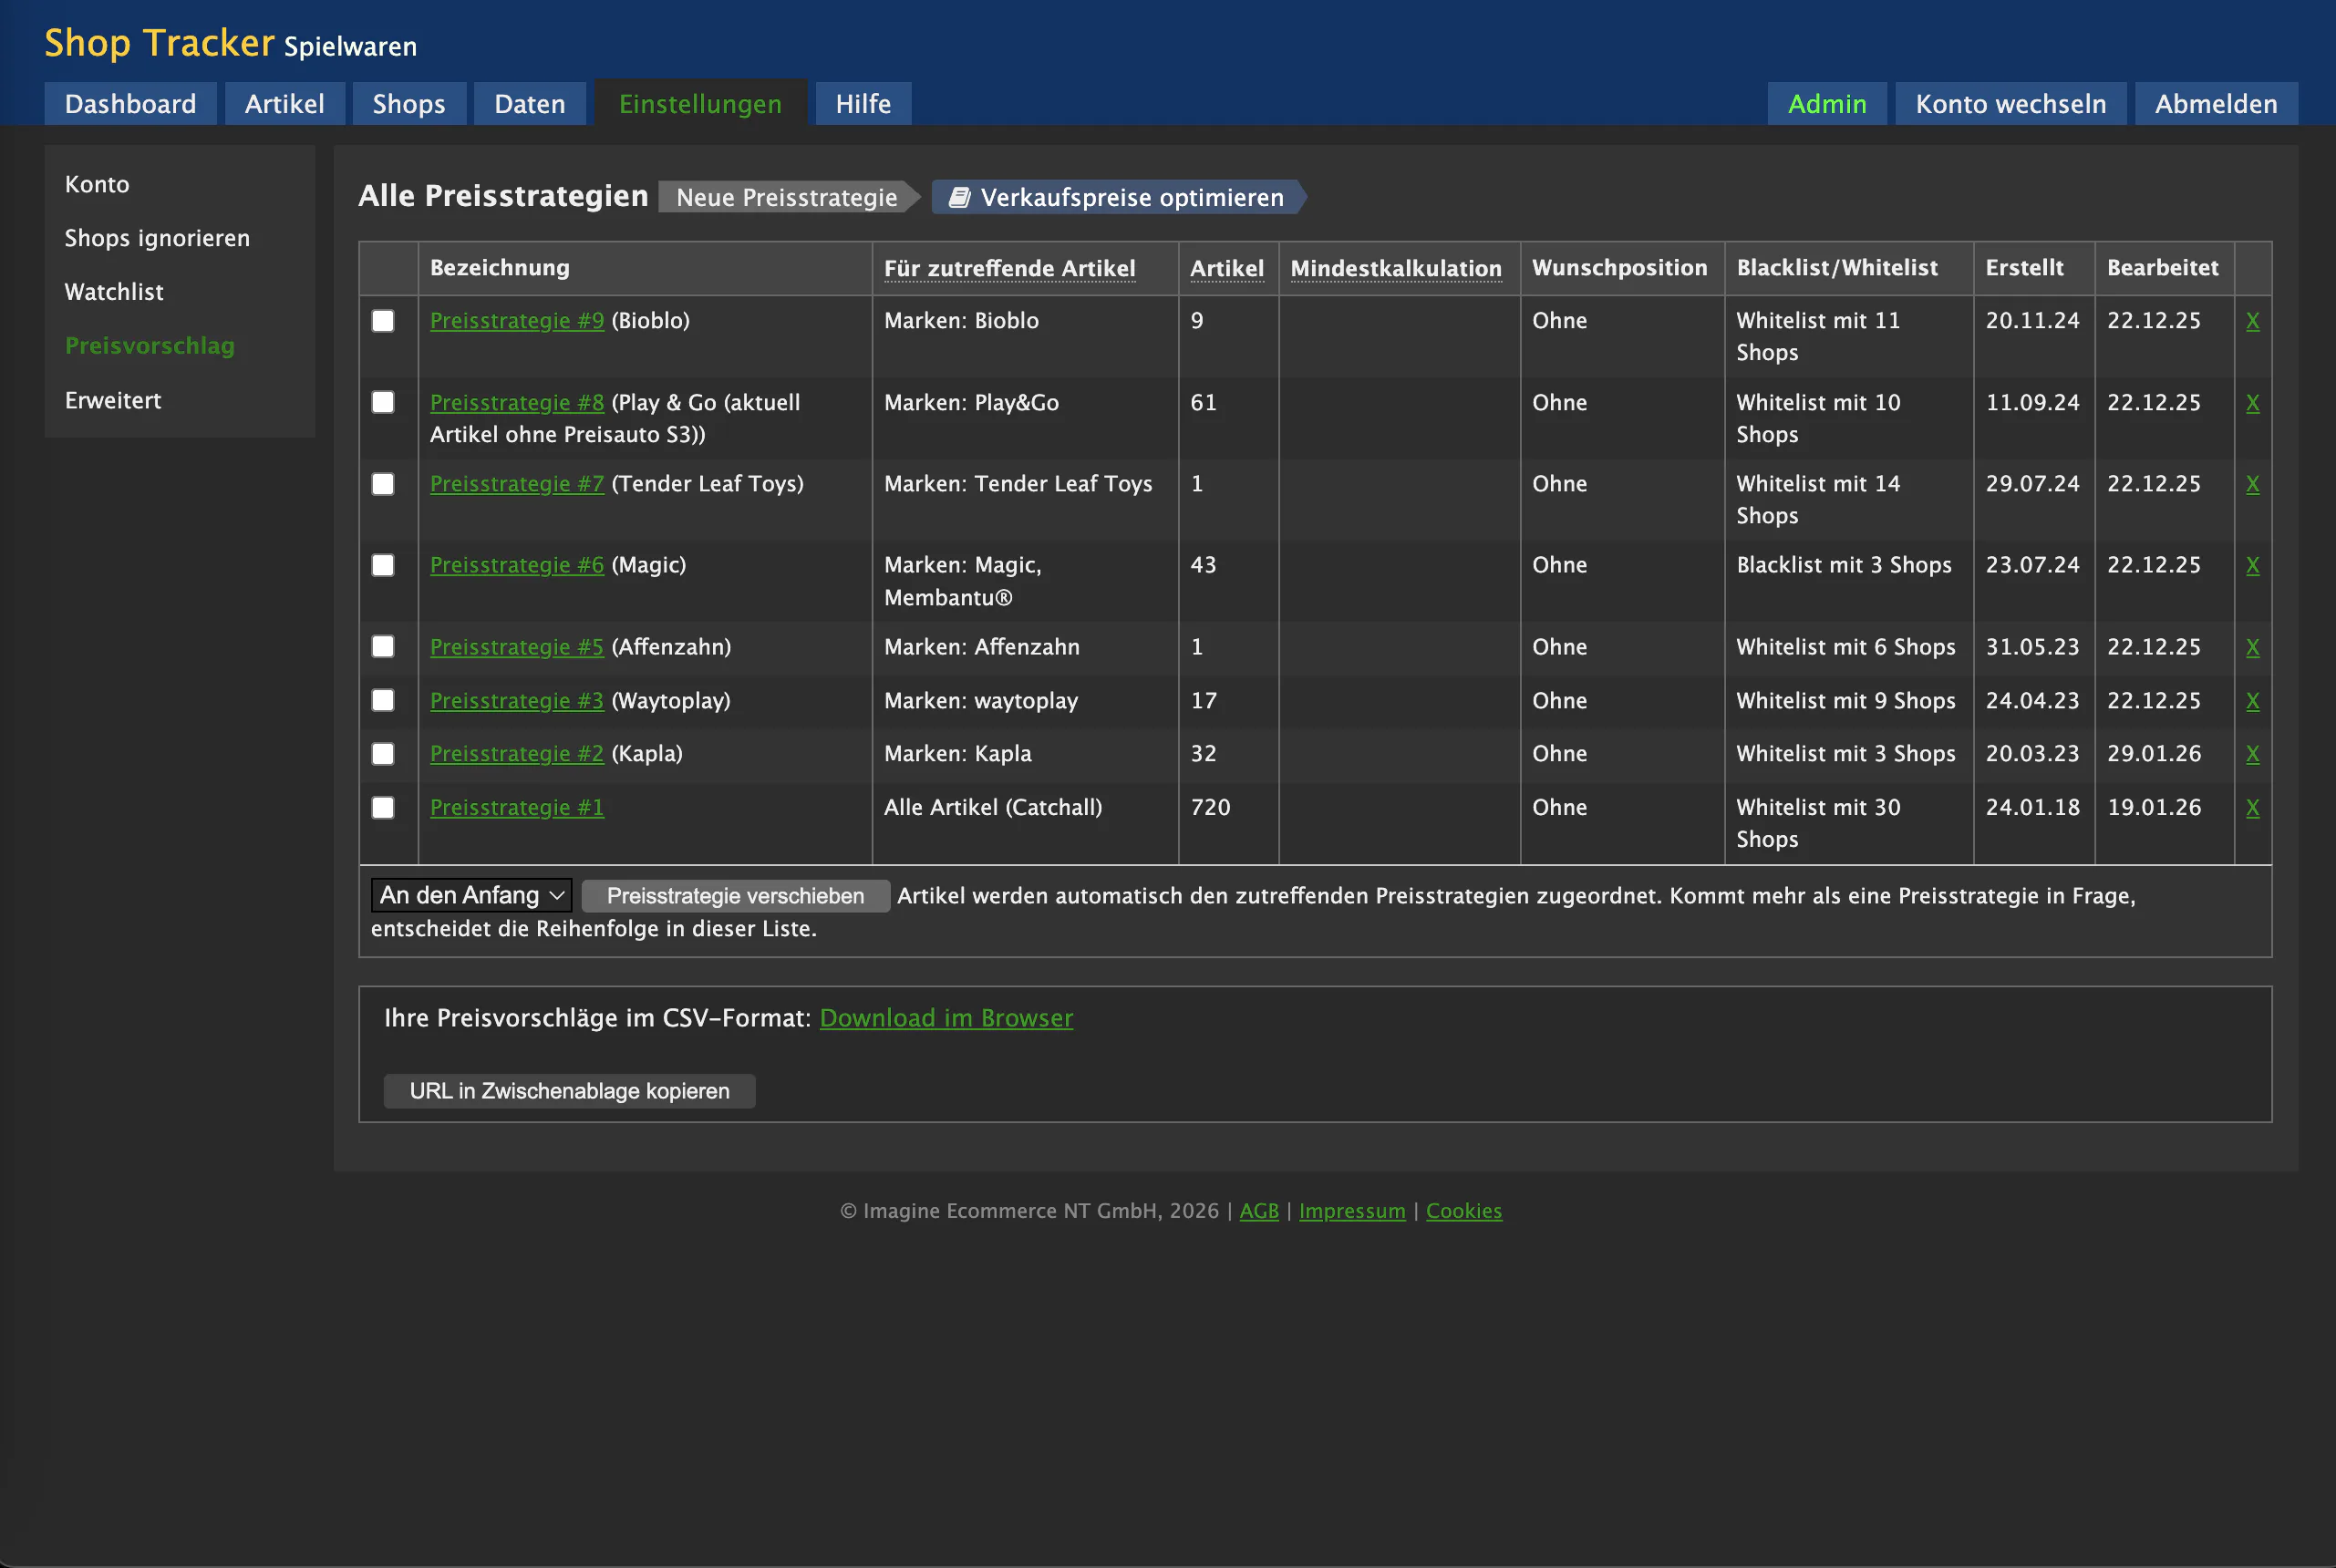This screenshot has width=2336, height=1568.
Task: Select the Einstellungen tab
Action: pos(700,104)
